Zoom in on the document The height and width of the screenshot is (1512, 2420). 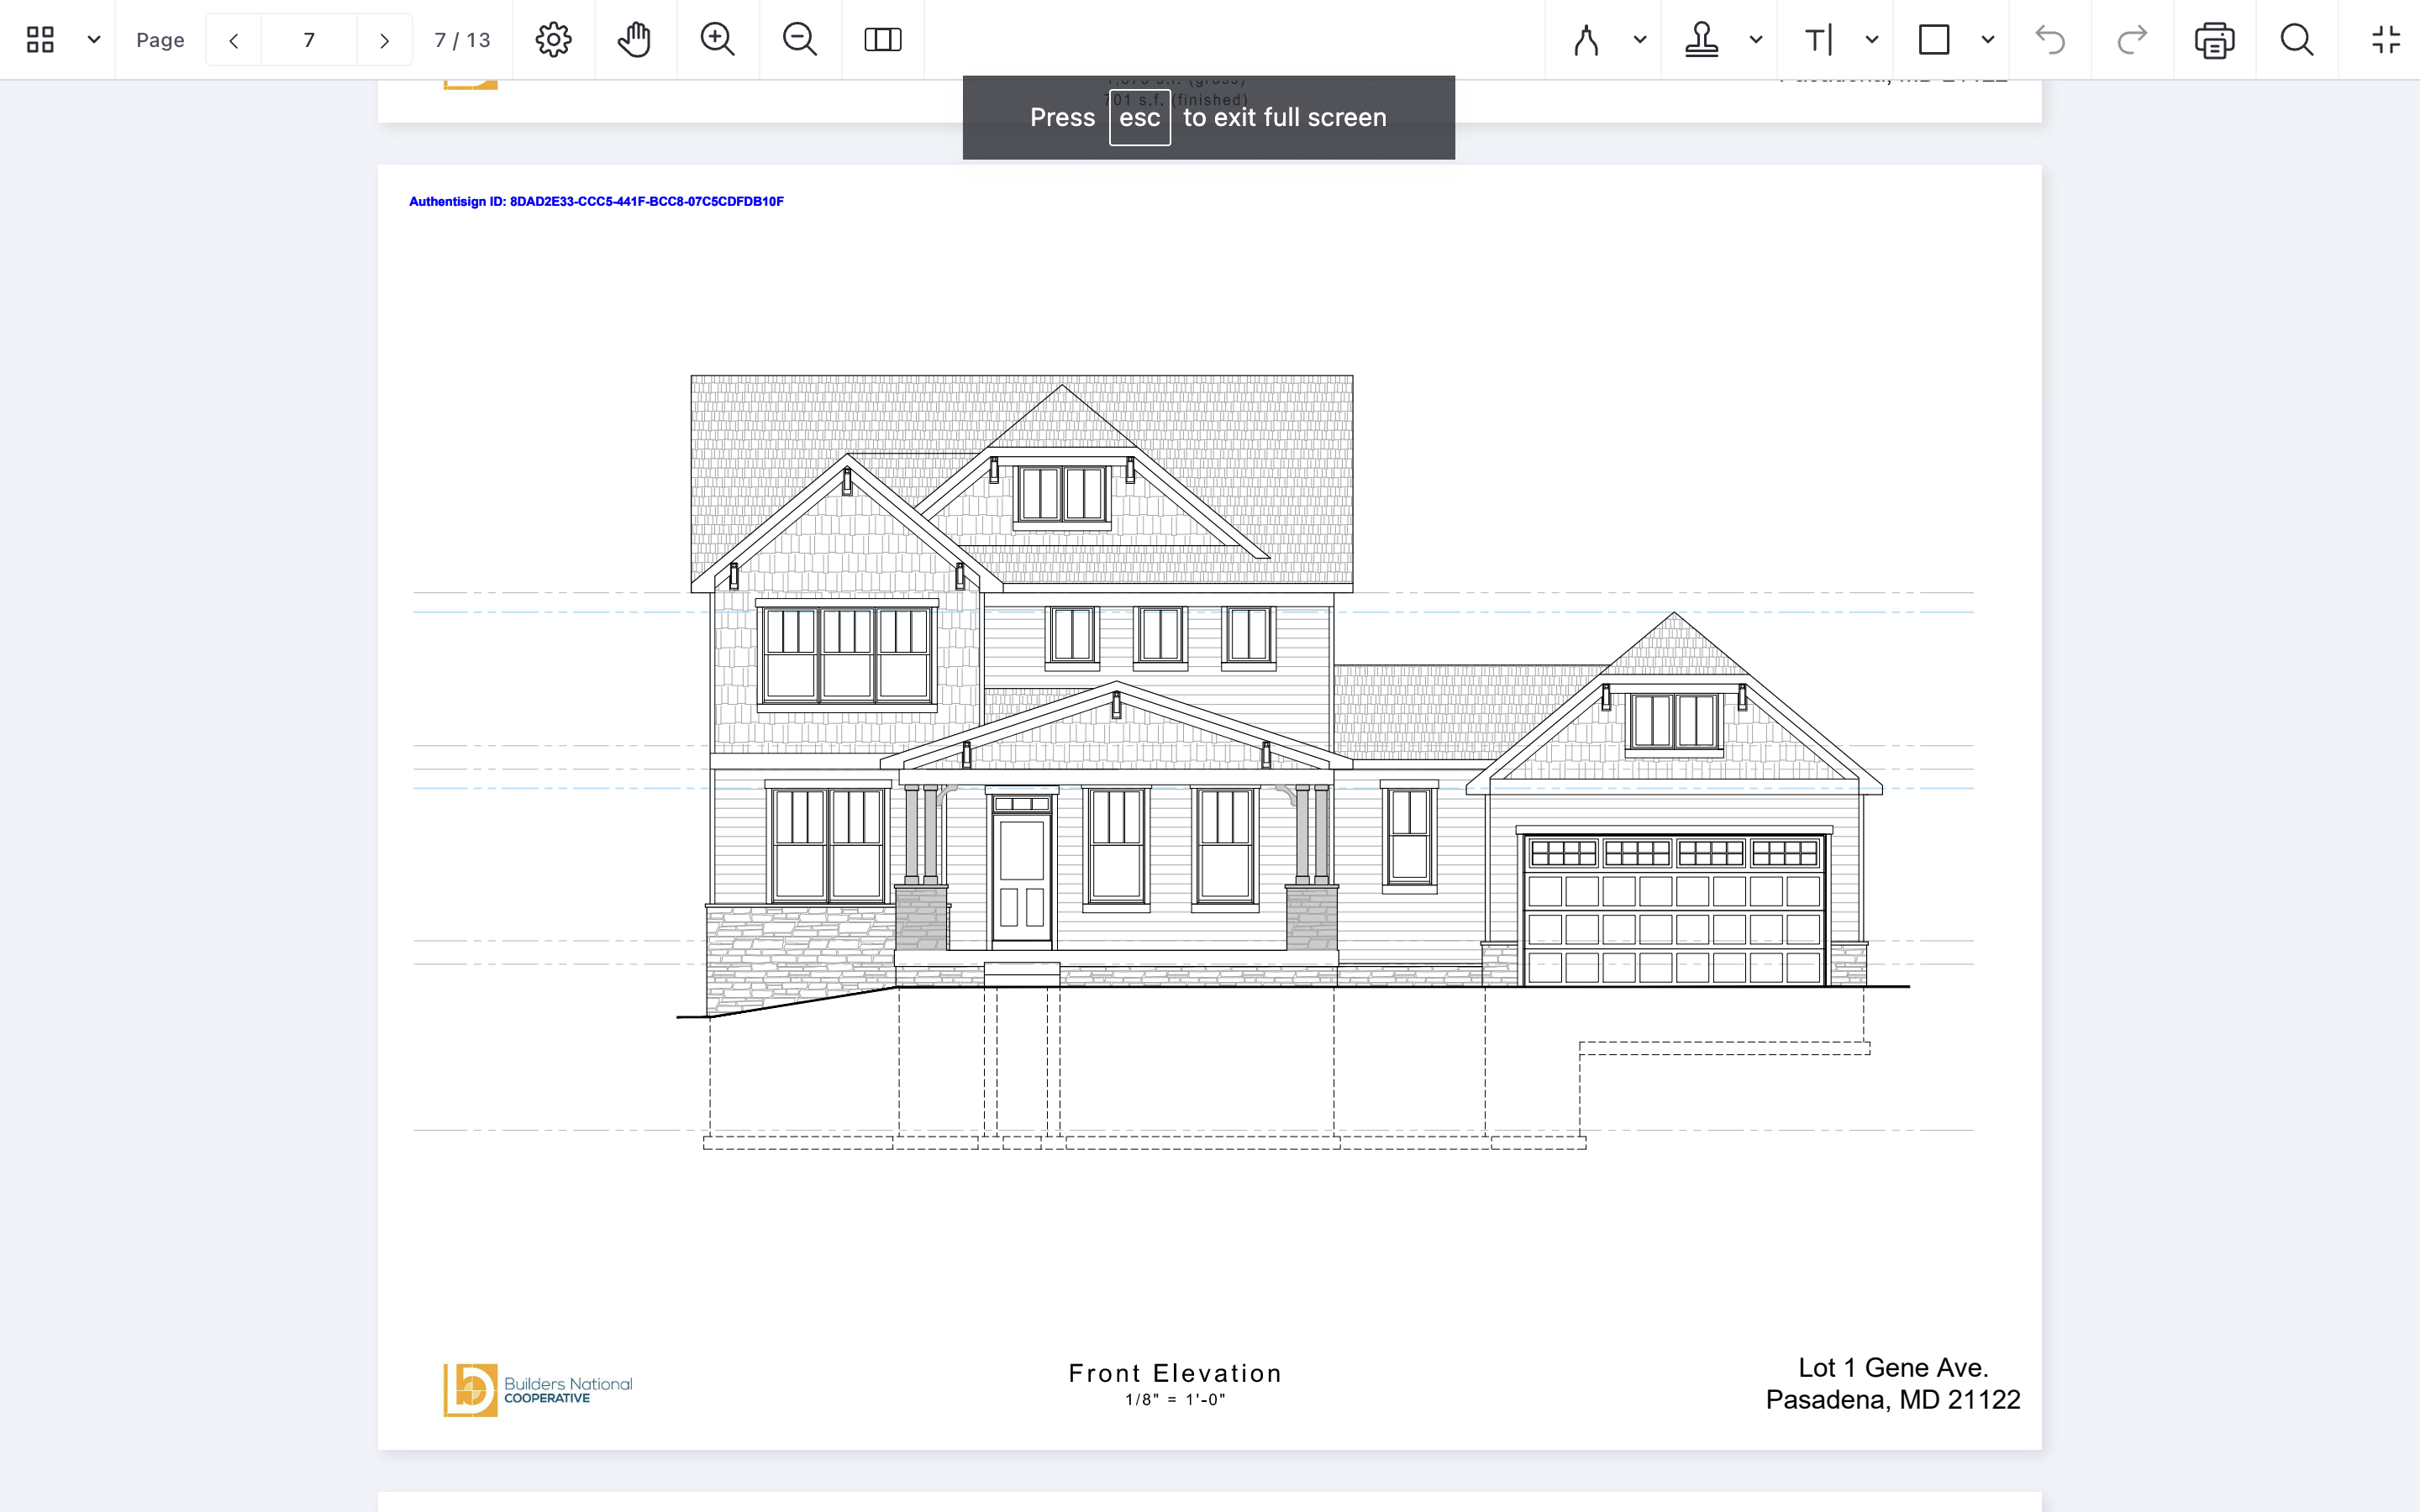pos(717,40)
